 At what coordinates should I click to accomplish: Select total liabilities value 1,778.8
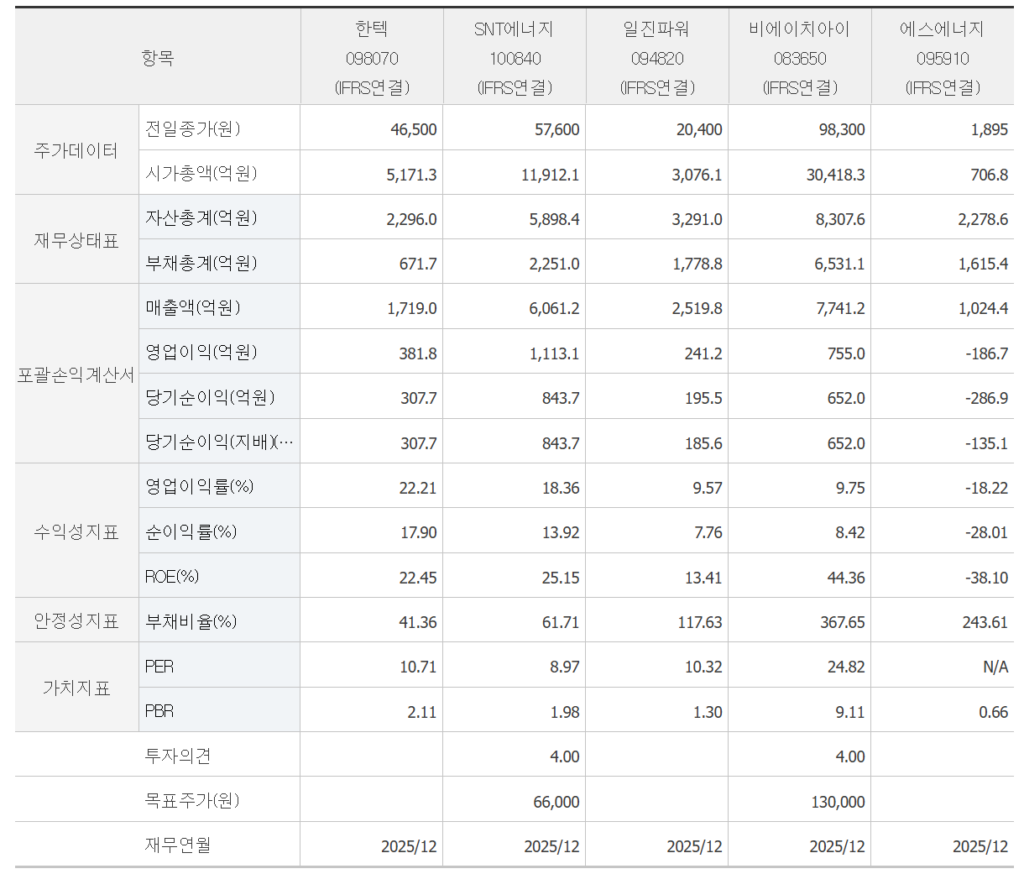click(x=697, y=264)
